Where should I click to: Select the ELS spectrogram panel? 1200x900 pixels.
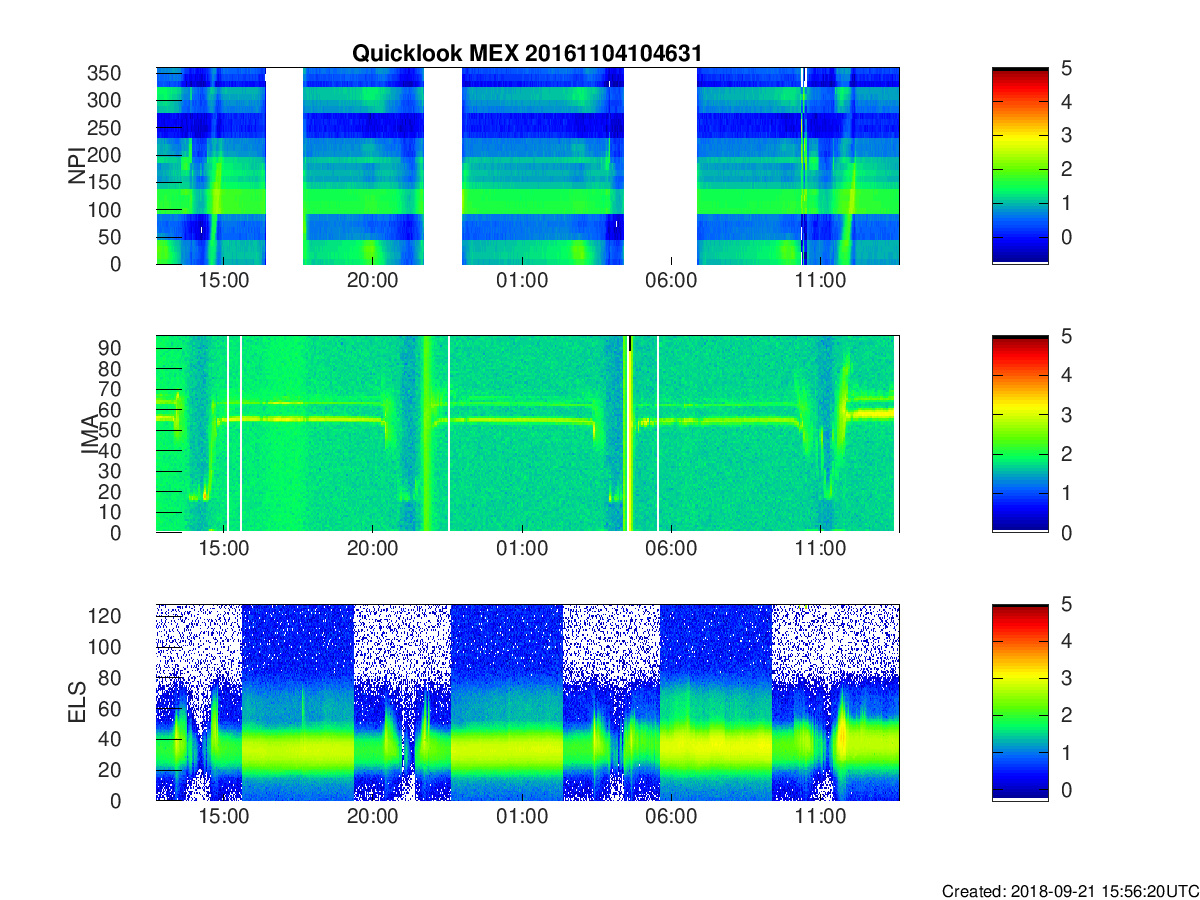point(528,702)
